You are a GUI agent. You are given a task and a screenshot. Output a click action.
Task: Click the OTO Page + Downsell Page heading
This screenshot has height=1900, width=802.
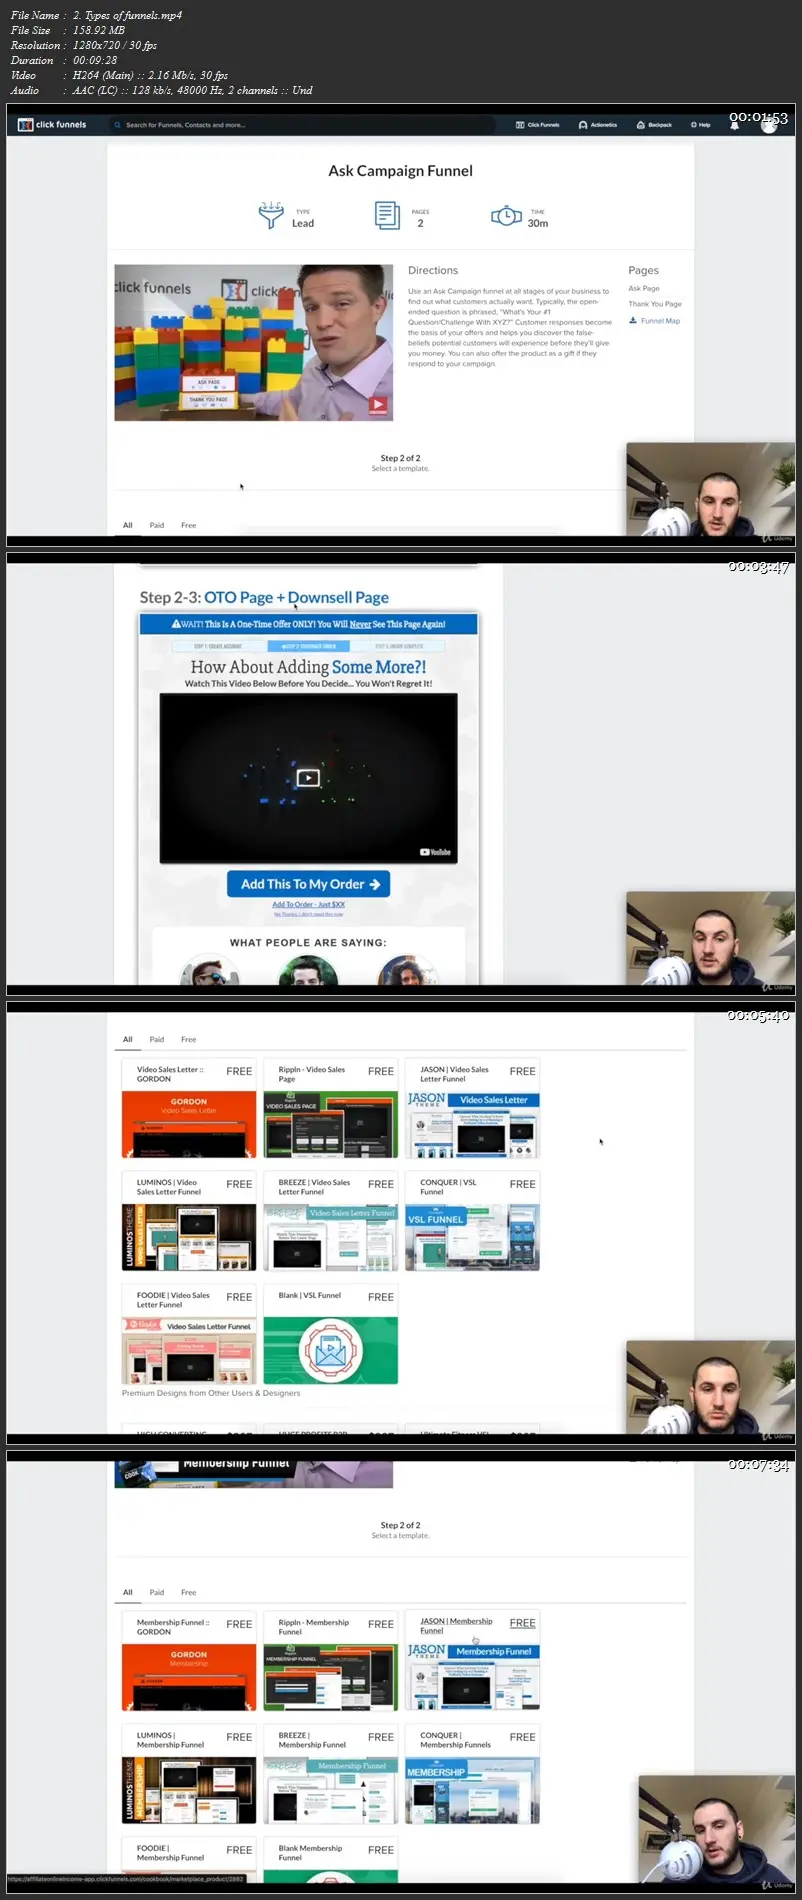coord(296,598)
